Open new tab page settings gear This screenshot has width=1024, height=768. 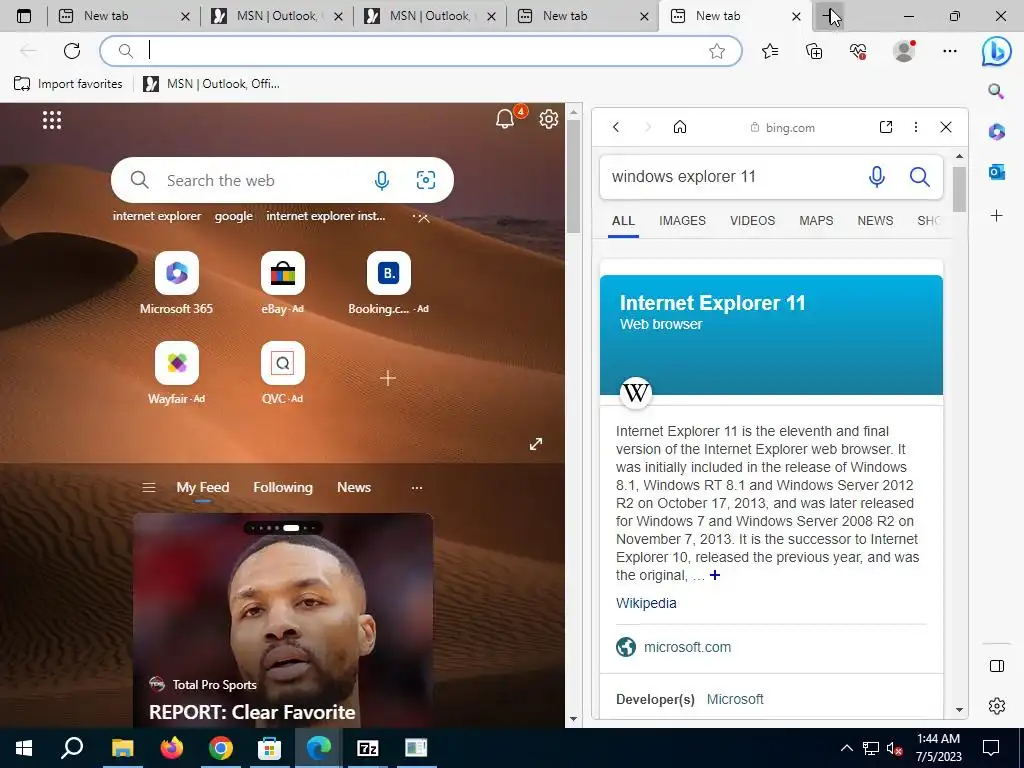click(x=549, y=119)
